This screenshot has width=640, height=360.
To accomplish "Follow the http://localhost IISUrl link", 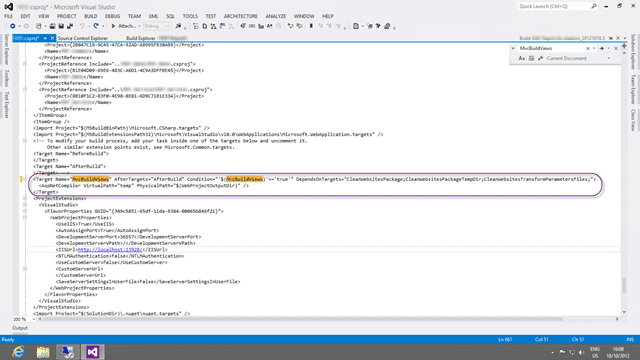I will (x=109, y=249).
